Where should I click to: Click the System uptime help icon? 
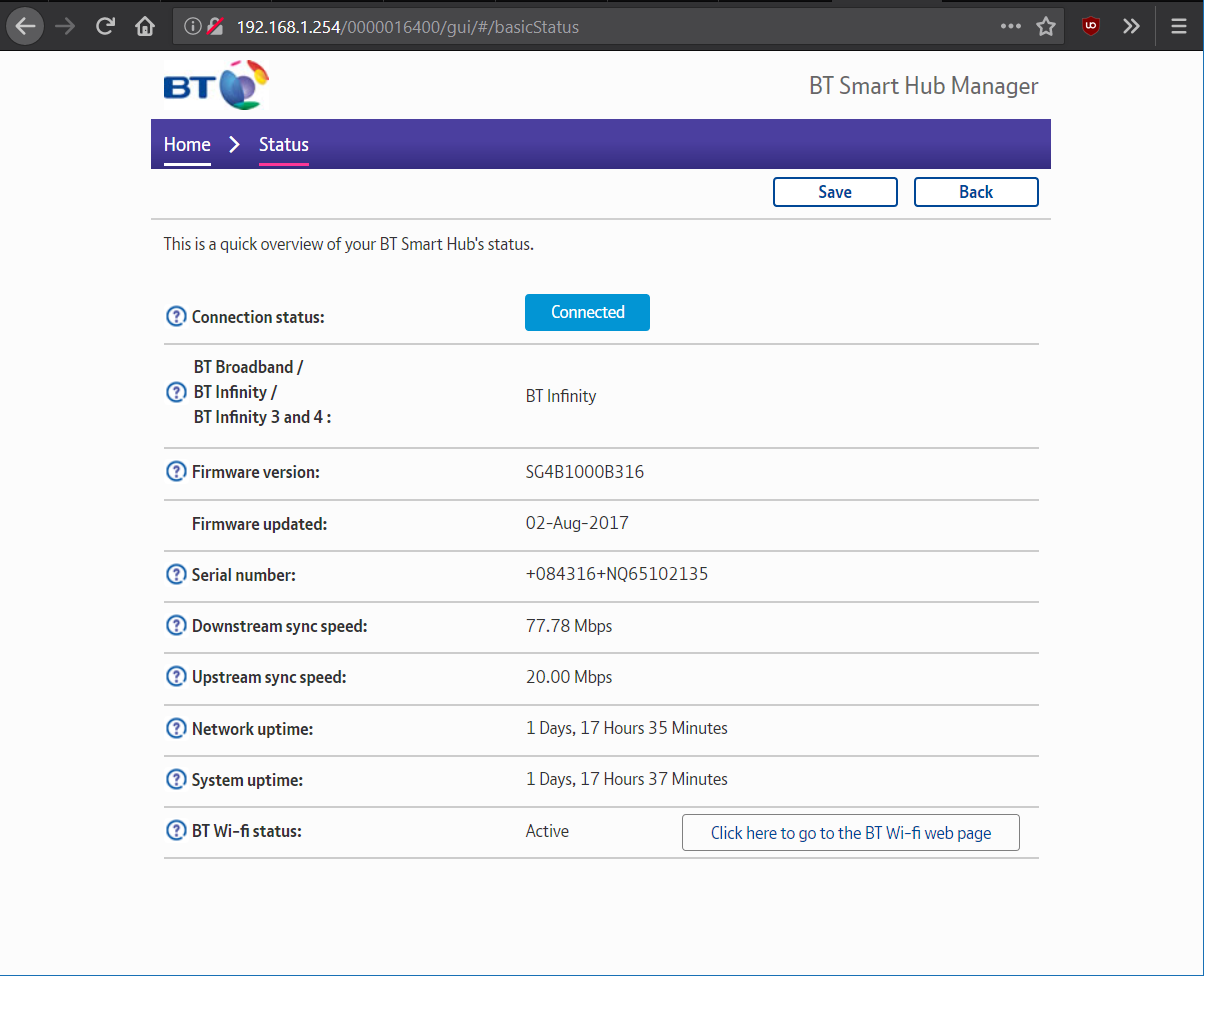176,780
